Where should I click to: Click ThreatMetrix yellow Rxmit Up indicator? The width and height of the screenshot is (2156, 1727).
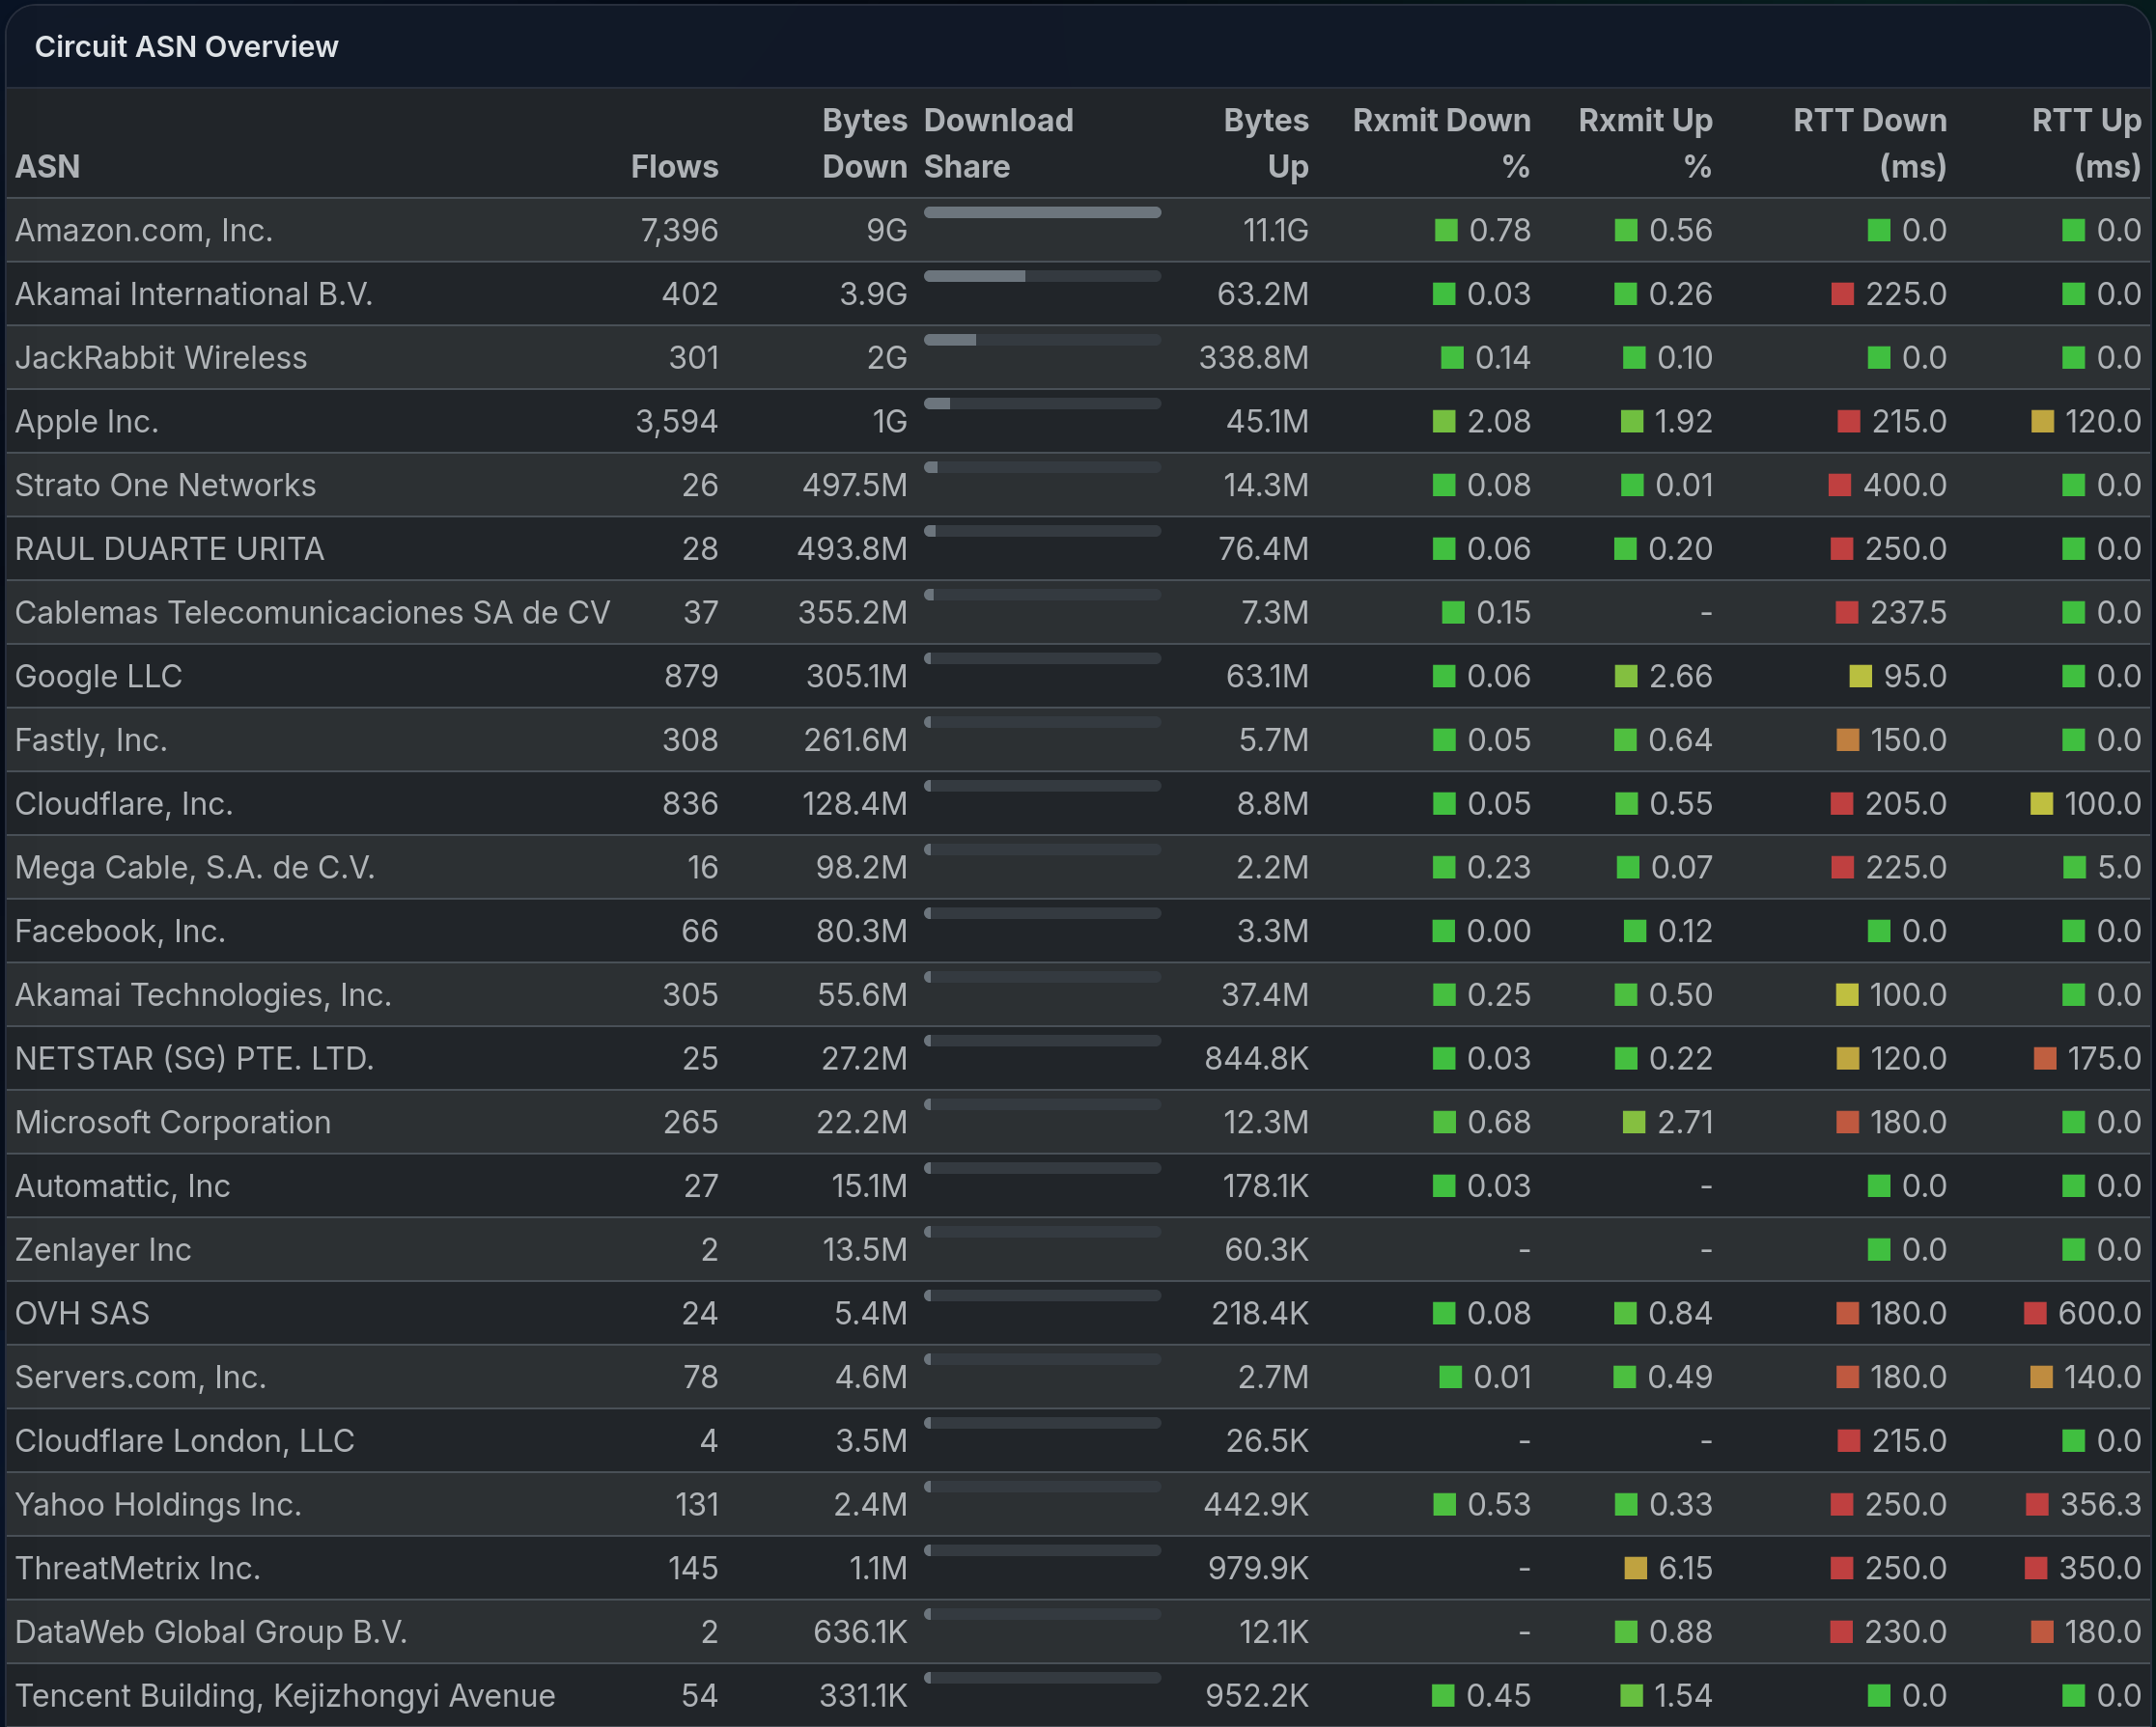click(x=1635, y=1568)
